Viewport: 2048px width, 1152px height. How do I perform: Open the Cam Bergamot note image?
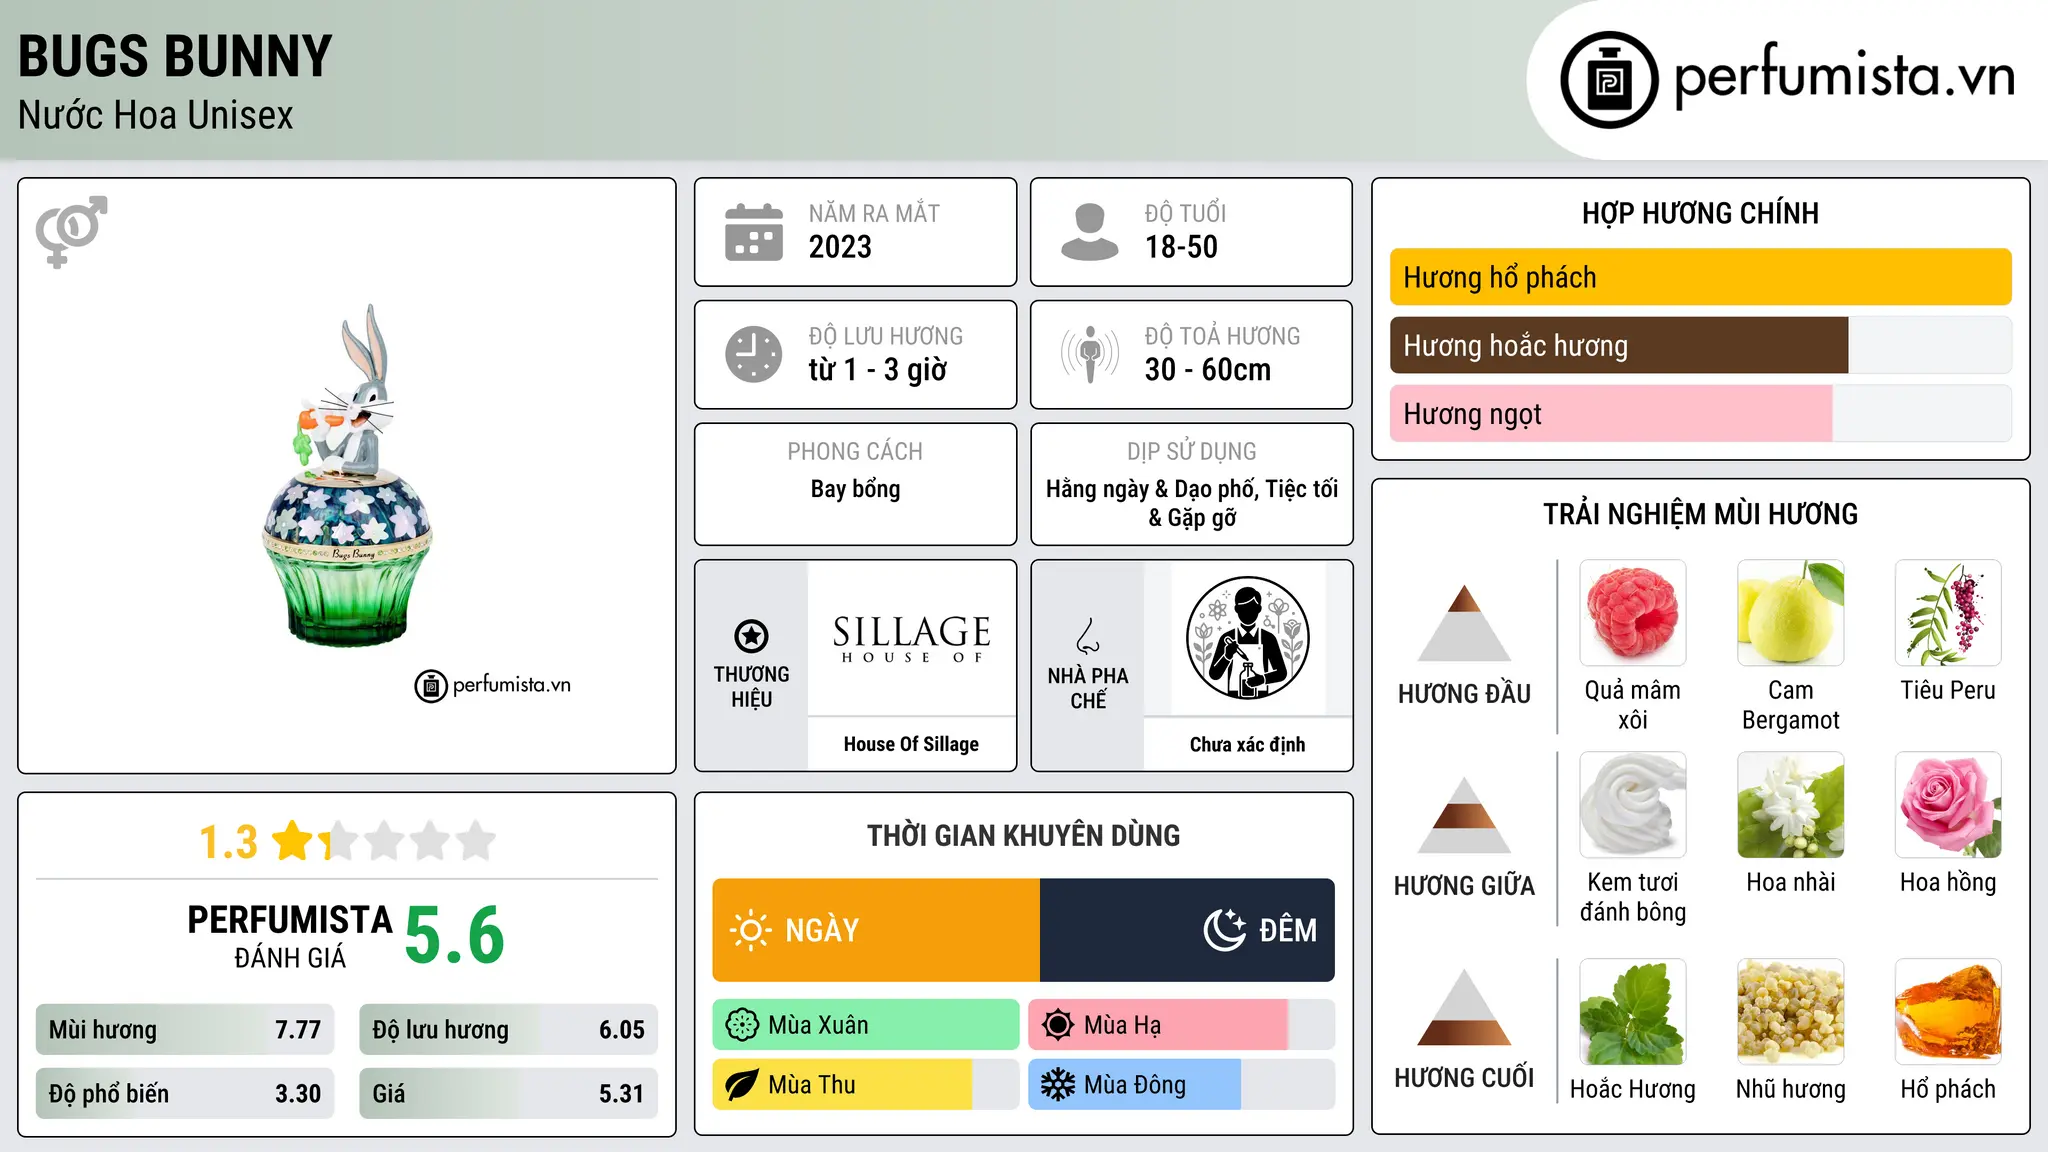pyautogui.click(x=1790, y=613)
